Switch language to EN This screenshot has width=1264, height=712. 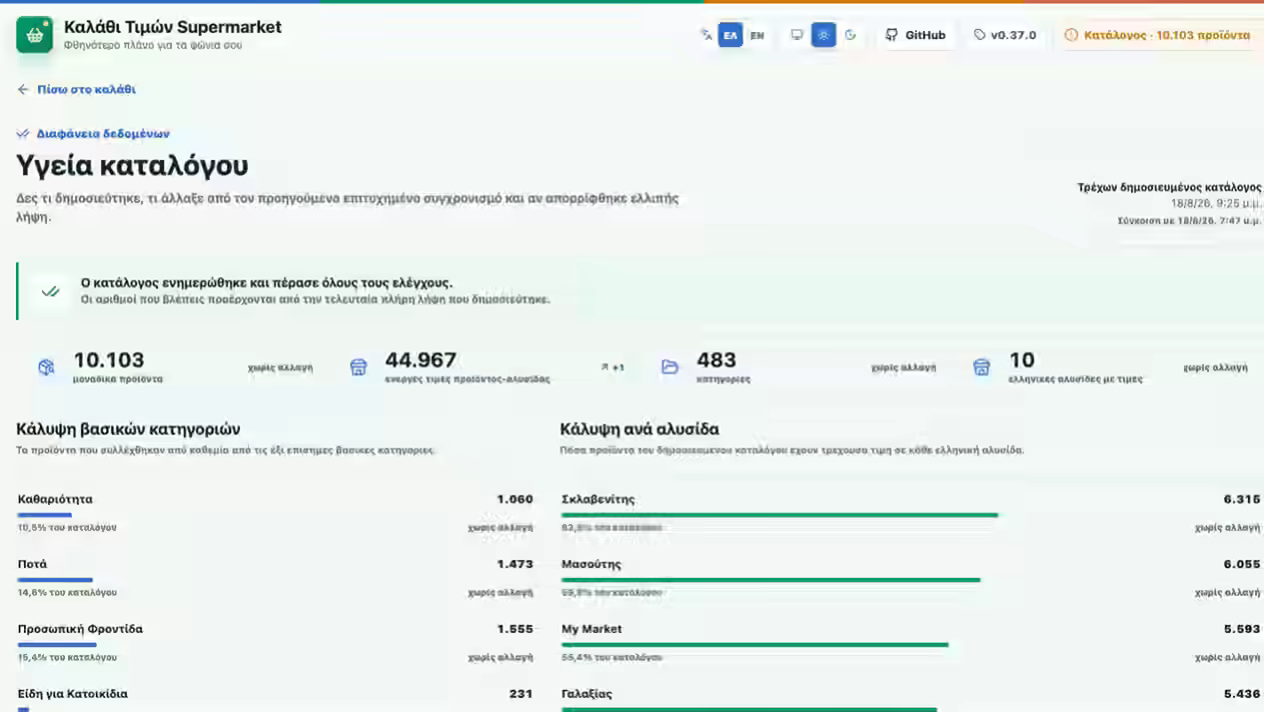[757, 35]
